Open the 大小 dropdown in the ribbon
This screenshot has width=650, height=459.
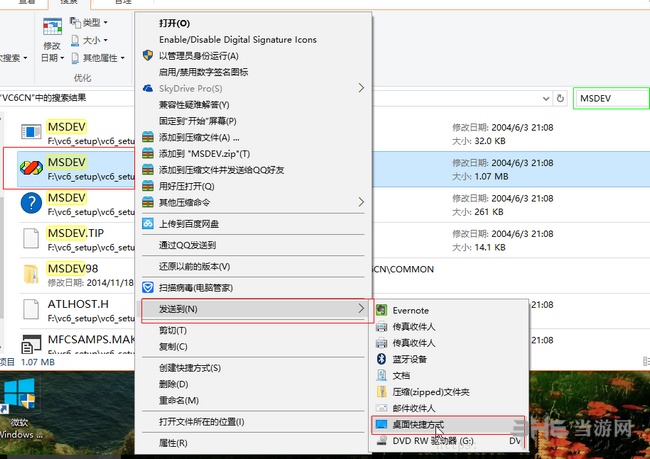[89, 40]
